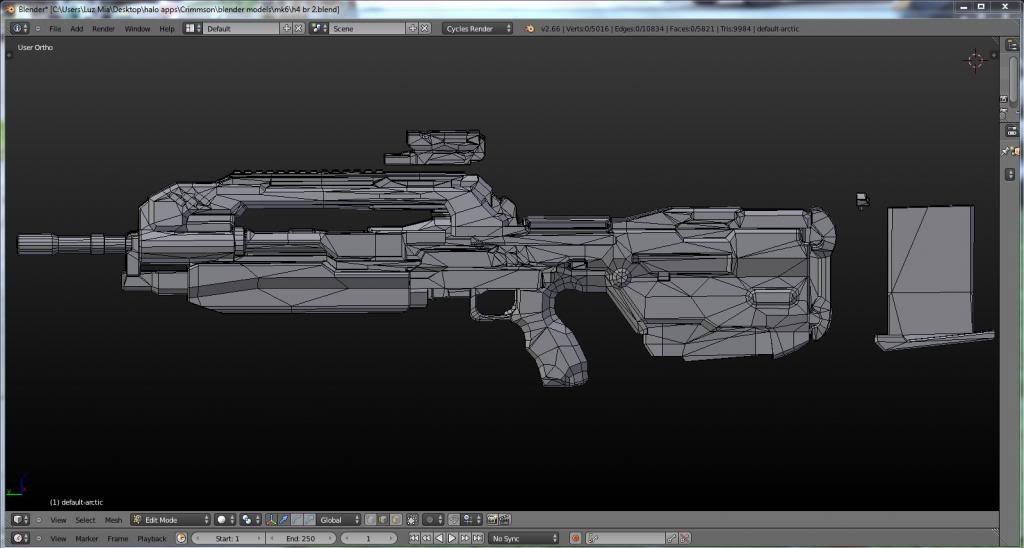1024x548 pixels.
Task: Toggle the 3D manipulator widget
Action: (x=271, y=520)
